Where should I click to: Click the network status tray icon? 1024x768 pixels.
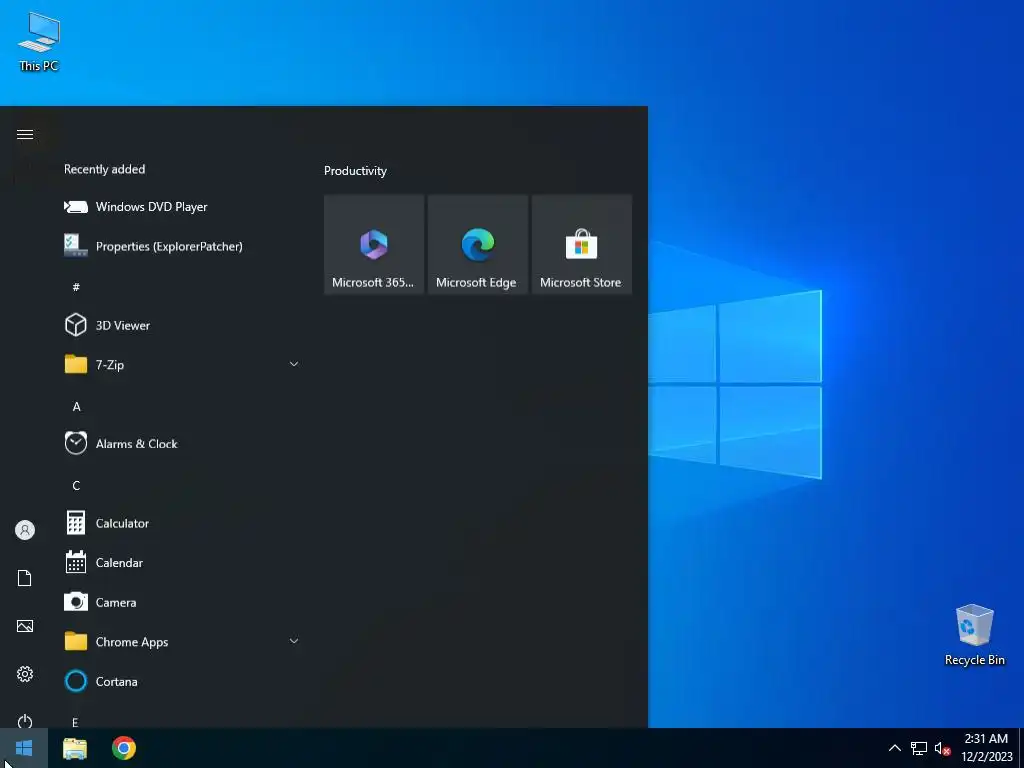click(919, 748)
